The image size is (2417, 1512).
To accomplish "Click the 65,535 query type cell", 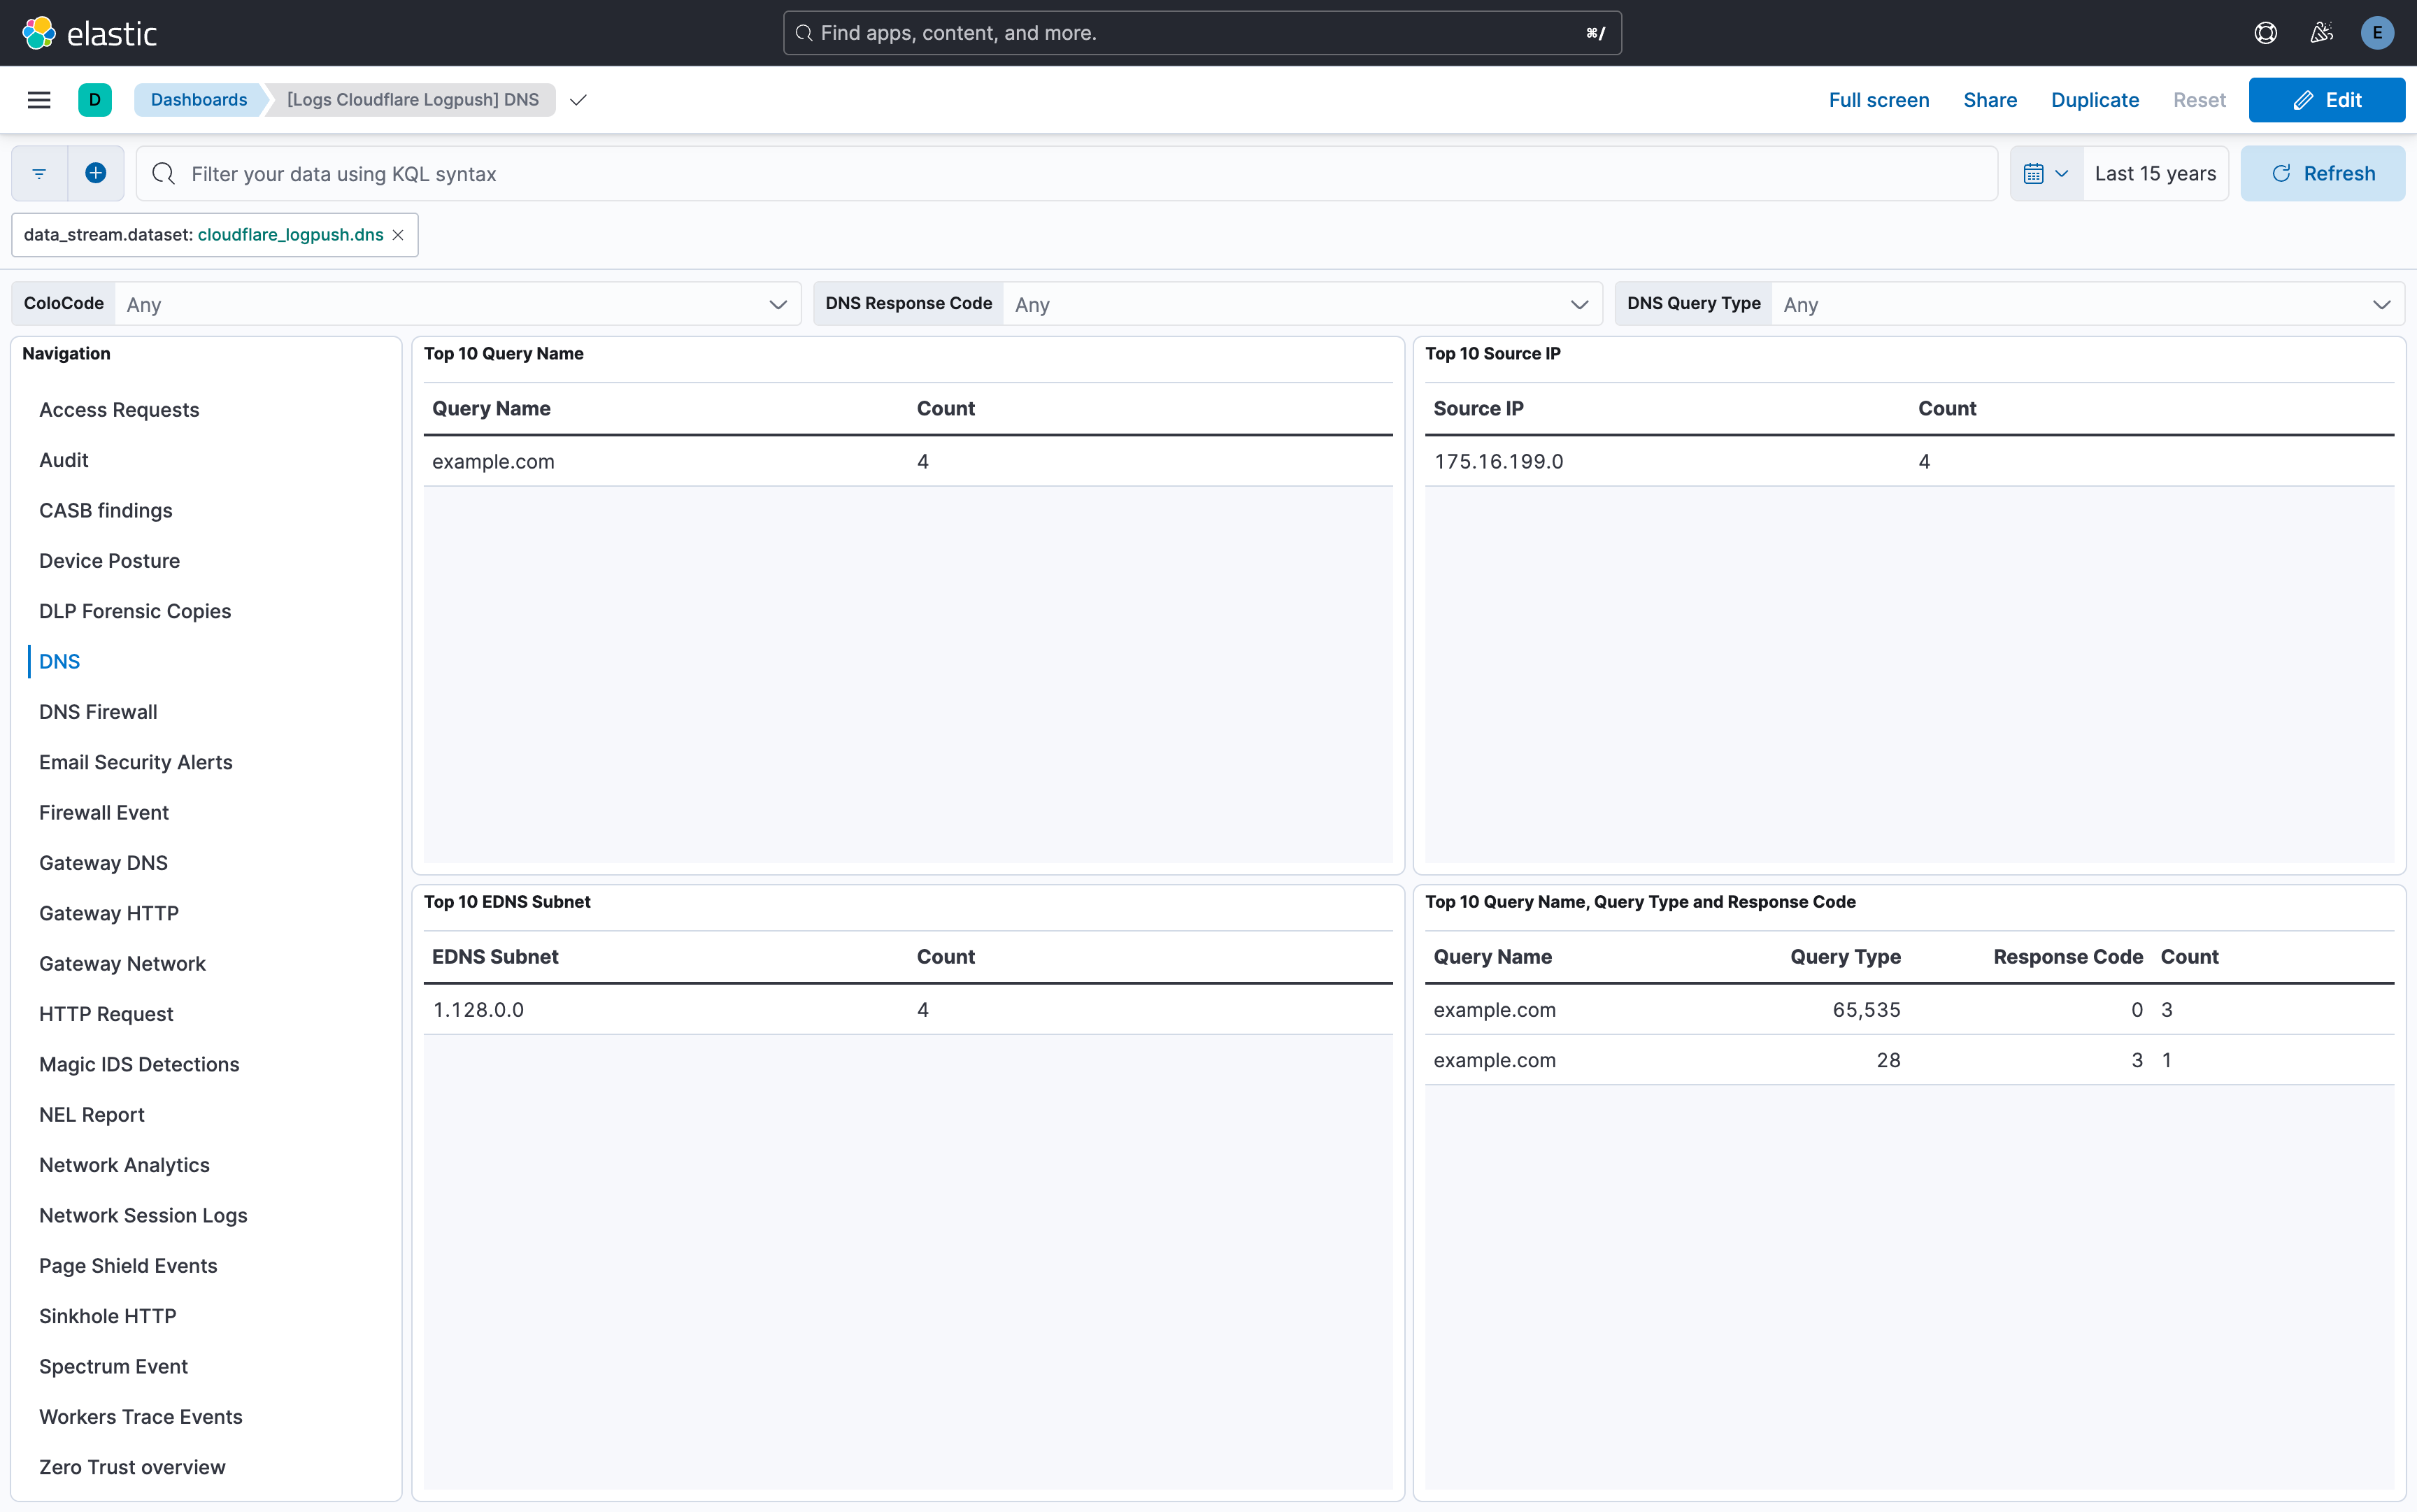I will pyautogui.click(x=1866, y=1010).
